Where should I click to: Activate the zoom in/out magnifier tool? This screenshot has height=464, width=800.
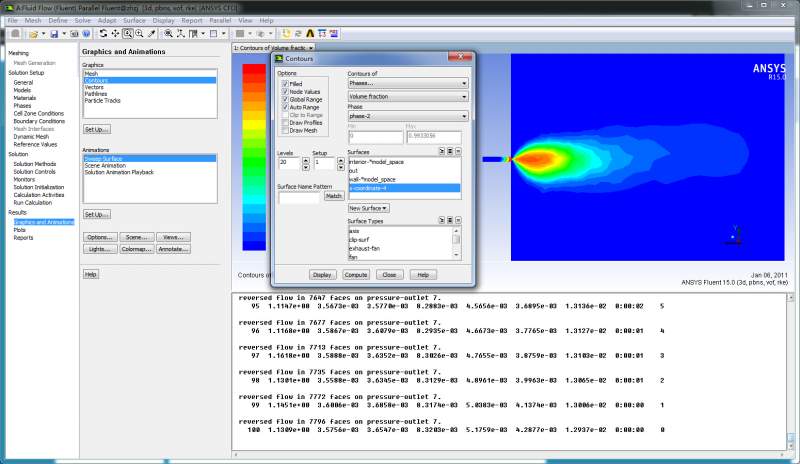click(x=129, y=34)
